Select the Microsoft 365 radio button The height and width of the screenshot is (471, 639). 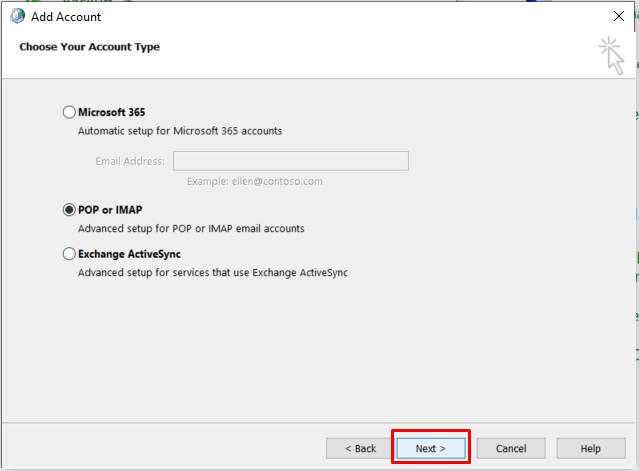[69, 112]
